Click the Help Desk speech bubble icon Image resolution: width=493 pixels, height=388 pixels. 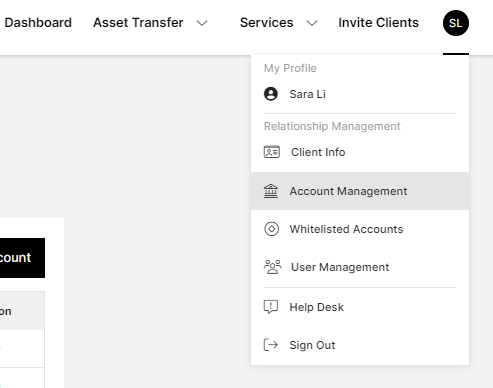(x=271, y=307)
